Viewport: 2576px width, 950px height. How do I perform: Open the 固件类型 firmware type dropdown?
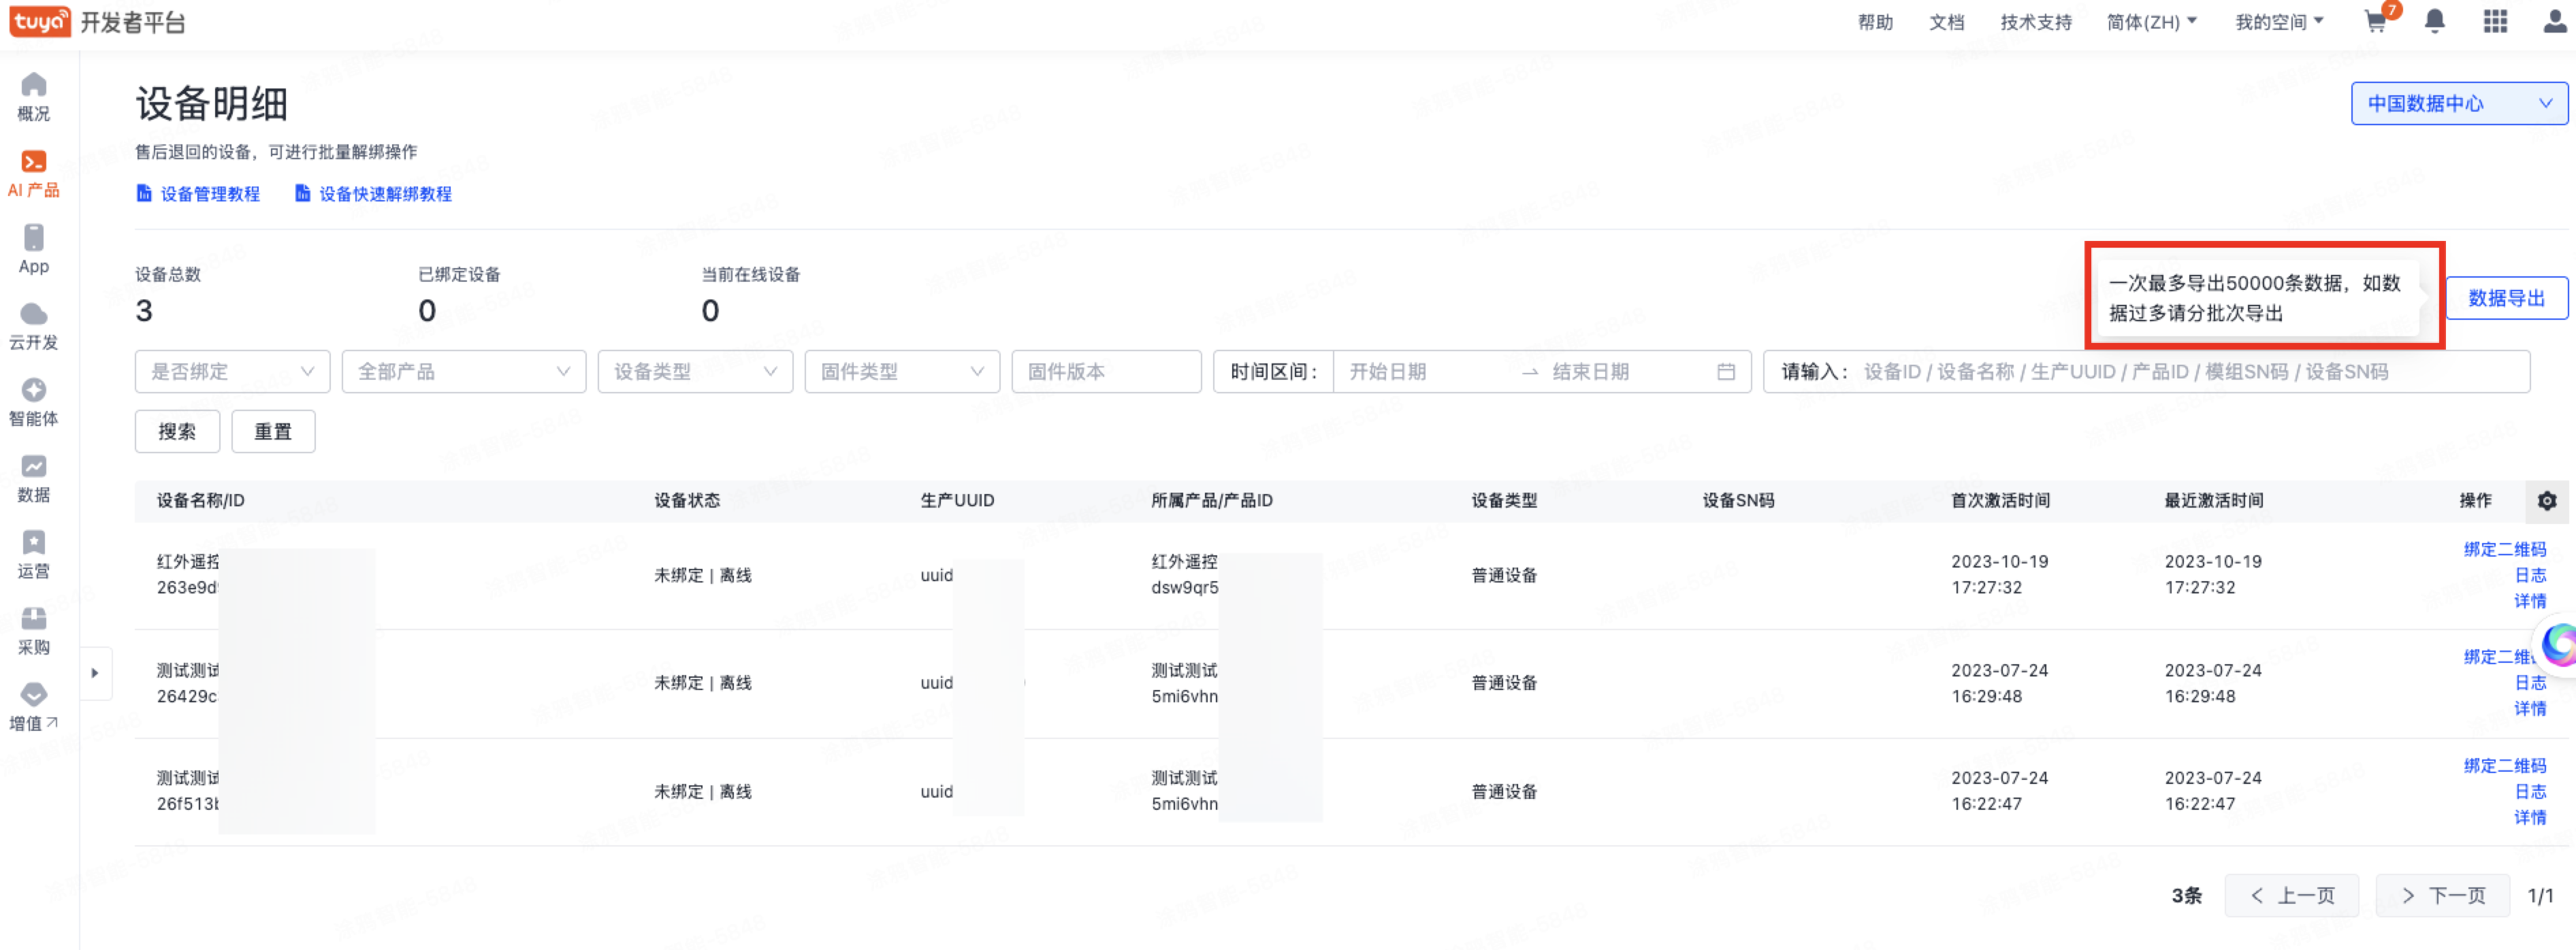pos(901,372)
